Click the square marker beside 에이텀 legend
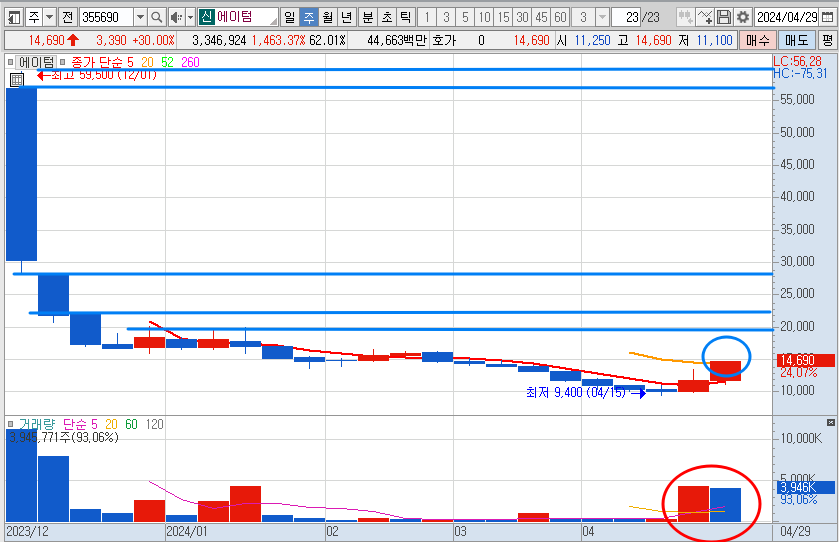 11,62
